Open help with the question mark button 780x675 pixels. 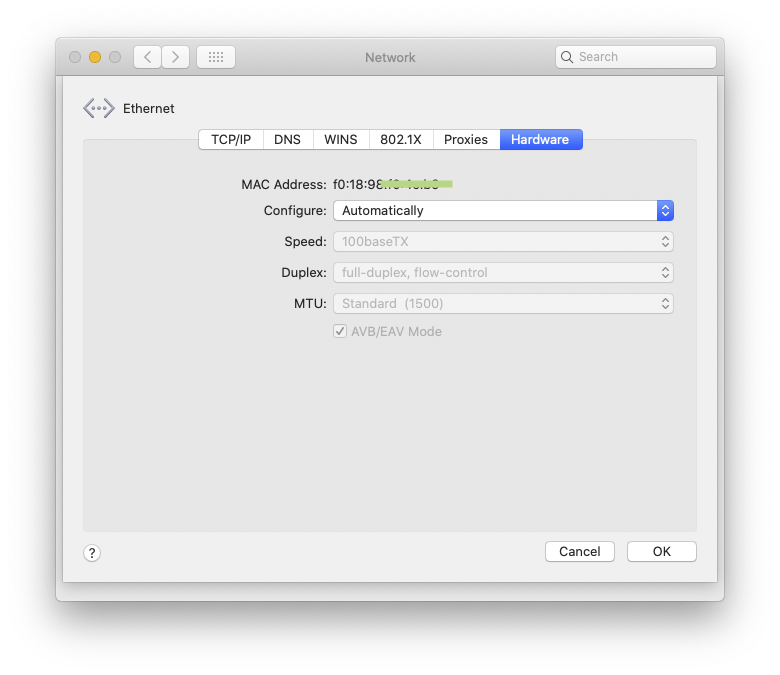(92, 553)
